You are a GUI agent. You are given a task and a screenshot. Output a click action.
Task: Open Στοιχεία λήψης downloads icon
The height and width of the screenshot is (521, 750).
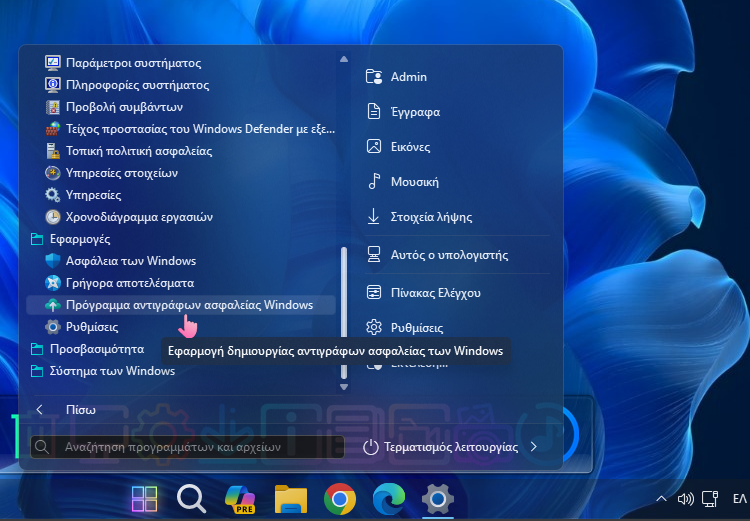point(374,216)
